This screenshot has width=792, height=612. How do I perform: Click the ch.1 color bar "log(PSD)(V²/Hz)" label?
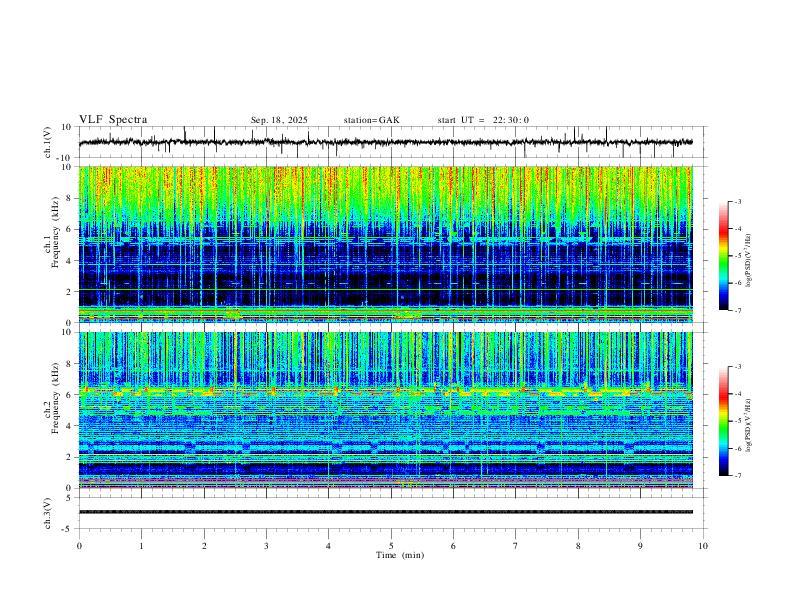tap(749, 260)
